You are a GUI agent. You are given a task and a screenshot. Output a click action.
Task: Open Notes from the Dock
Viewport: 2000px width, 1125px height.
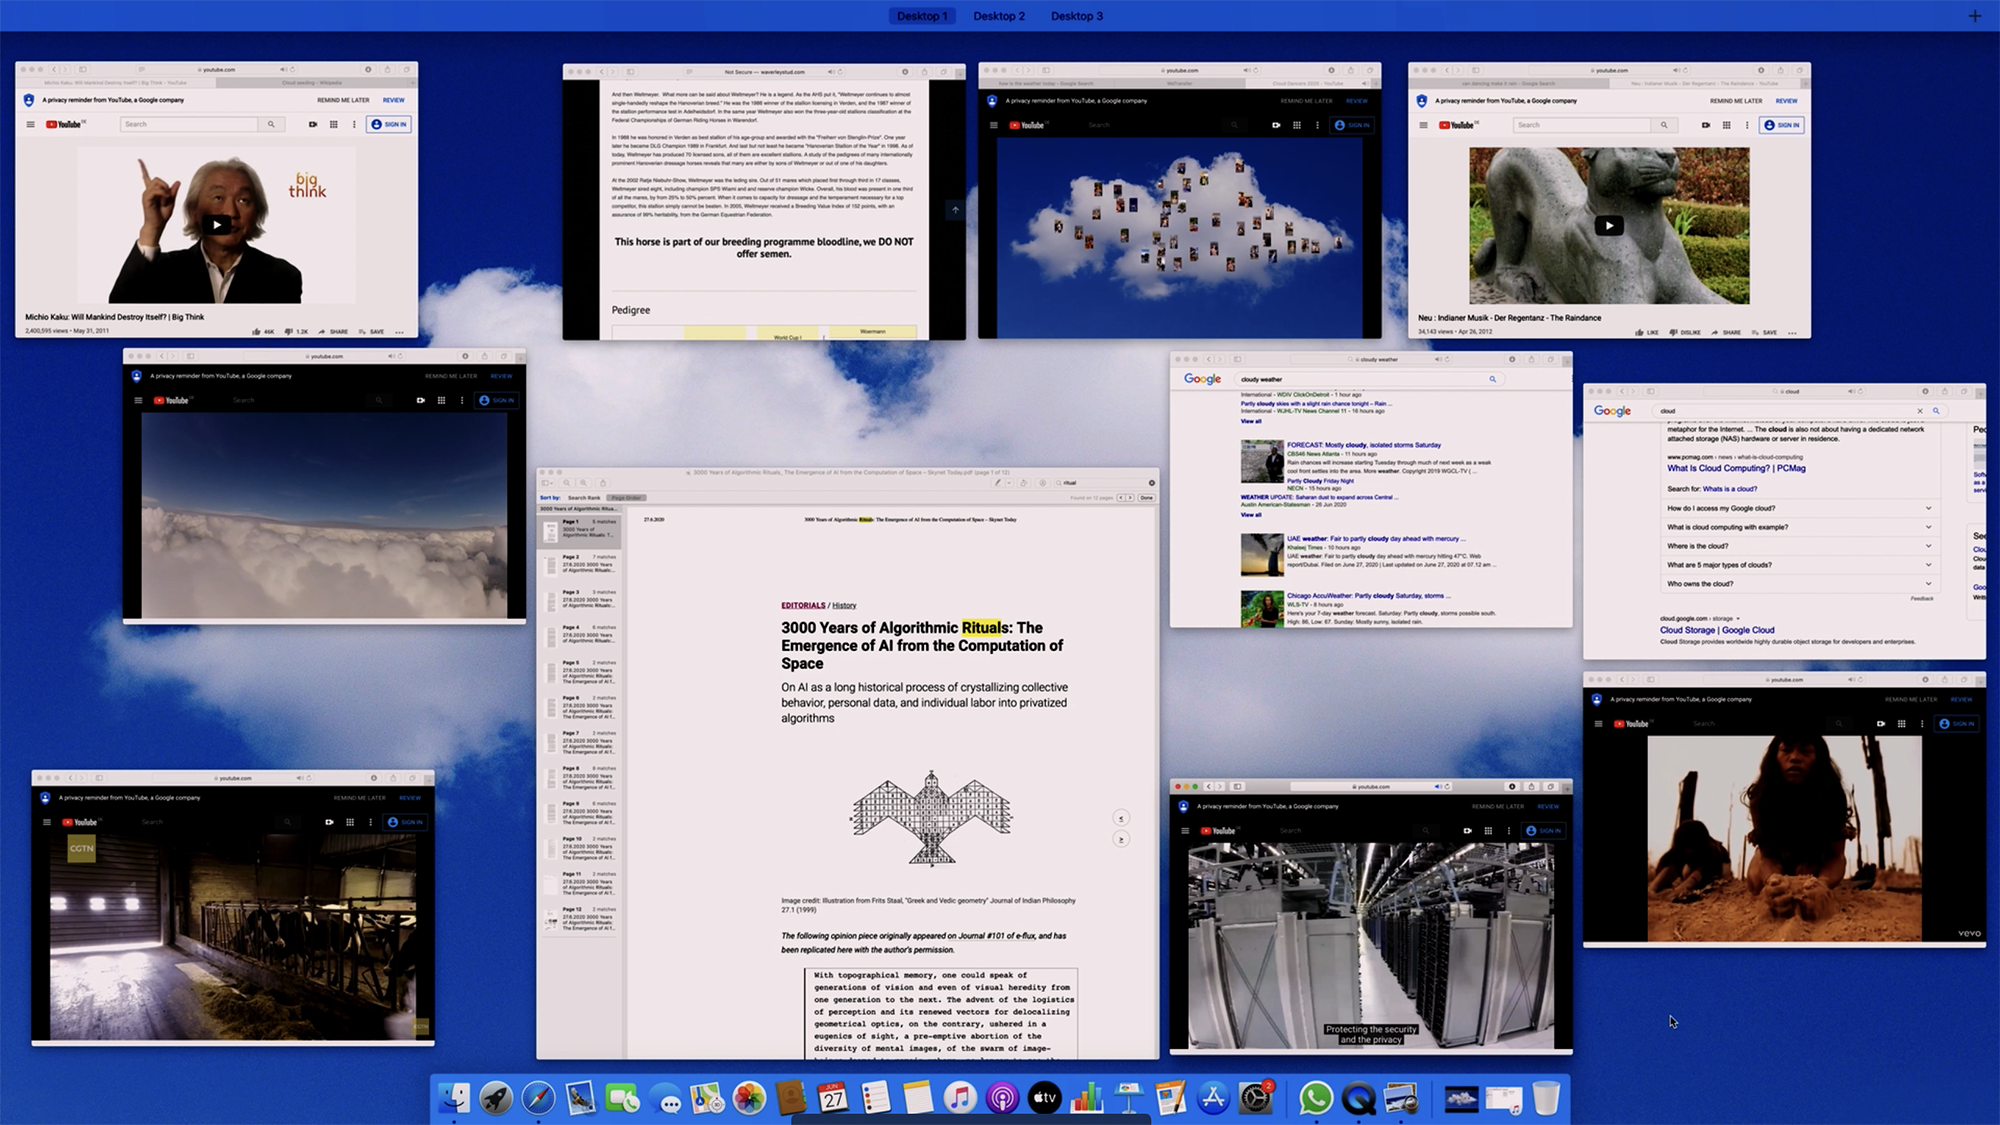pyautogui.click(x=917, y=1098)
